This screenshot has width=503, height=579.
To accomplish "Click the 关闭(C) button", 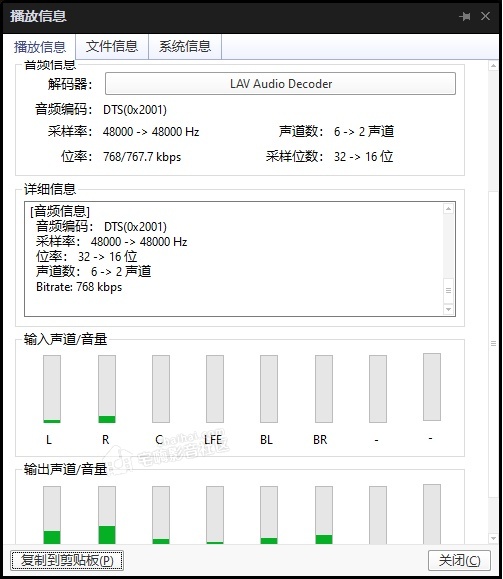I will click(459, 561).
